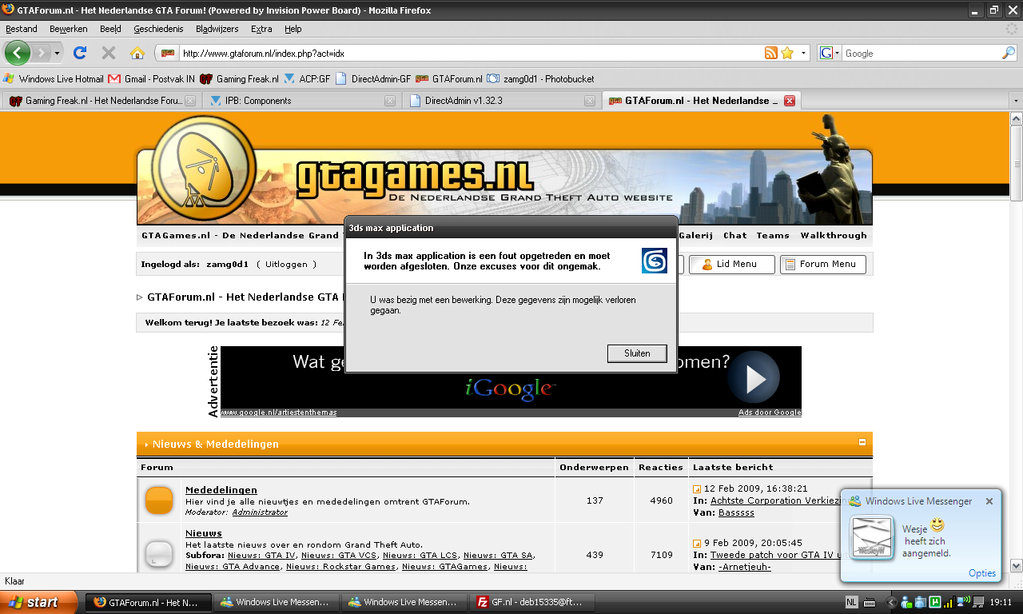1023x614 pixels.
Task: Click Sluiten in 3ds max error dialog
Action: [637, 353]
